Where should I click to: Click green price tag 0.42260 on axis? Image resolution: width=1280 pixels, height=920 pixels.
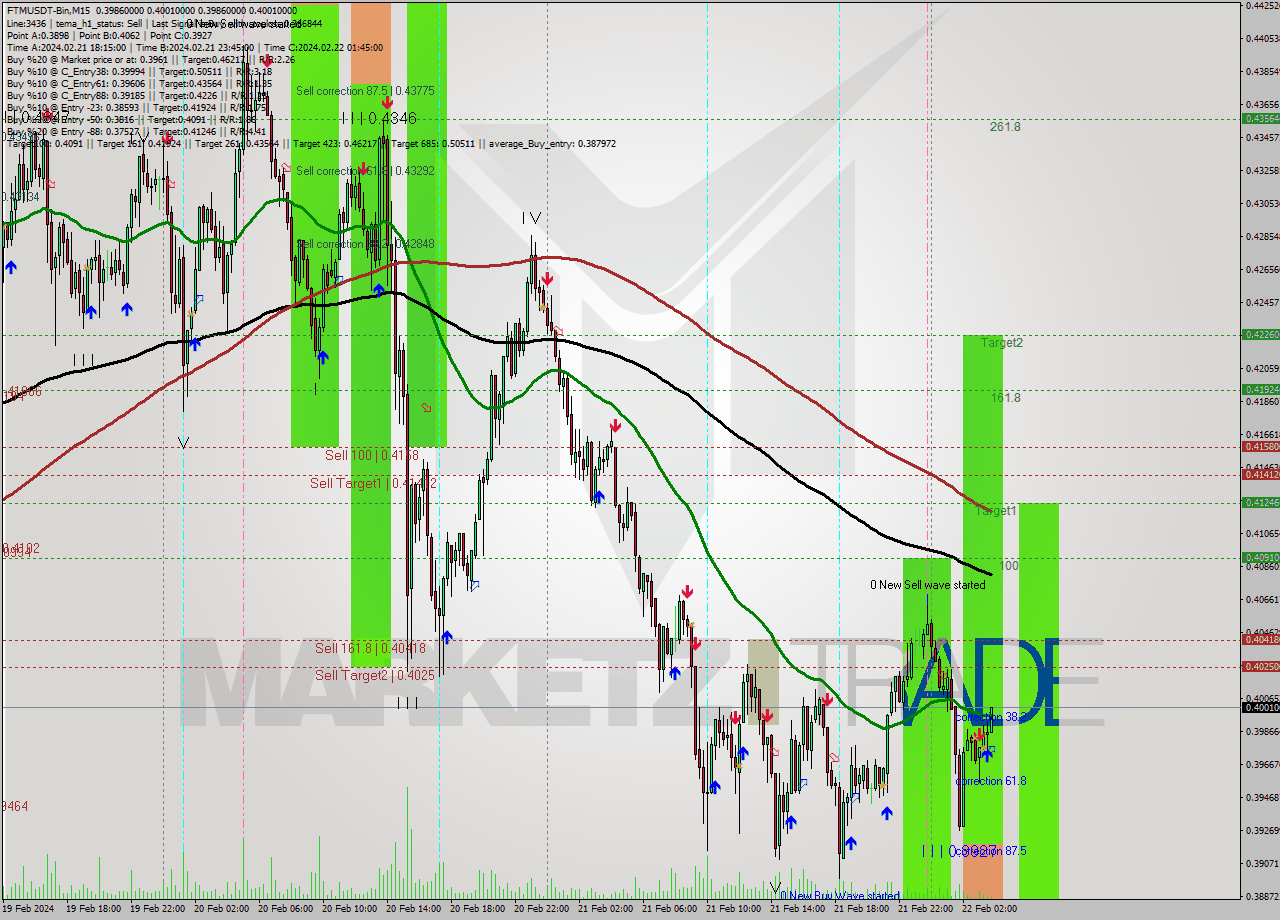click(1260, 334)
